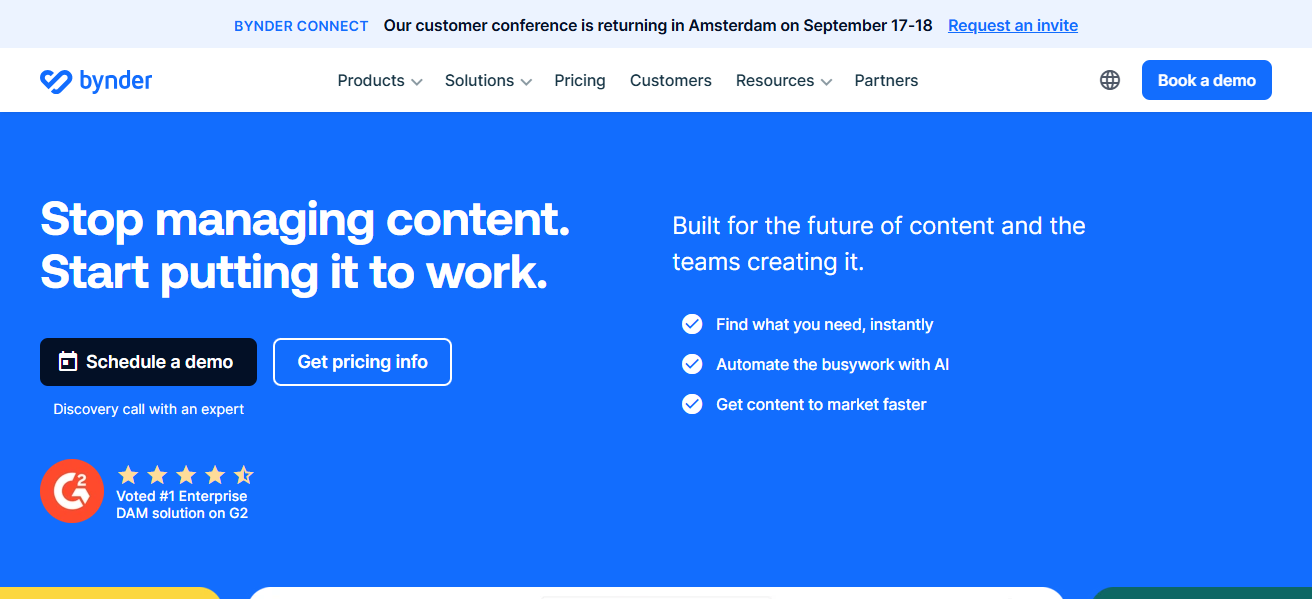Click the Voted #1 Enterprise DAM text

tap(182, 504)
